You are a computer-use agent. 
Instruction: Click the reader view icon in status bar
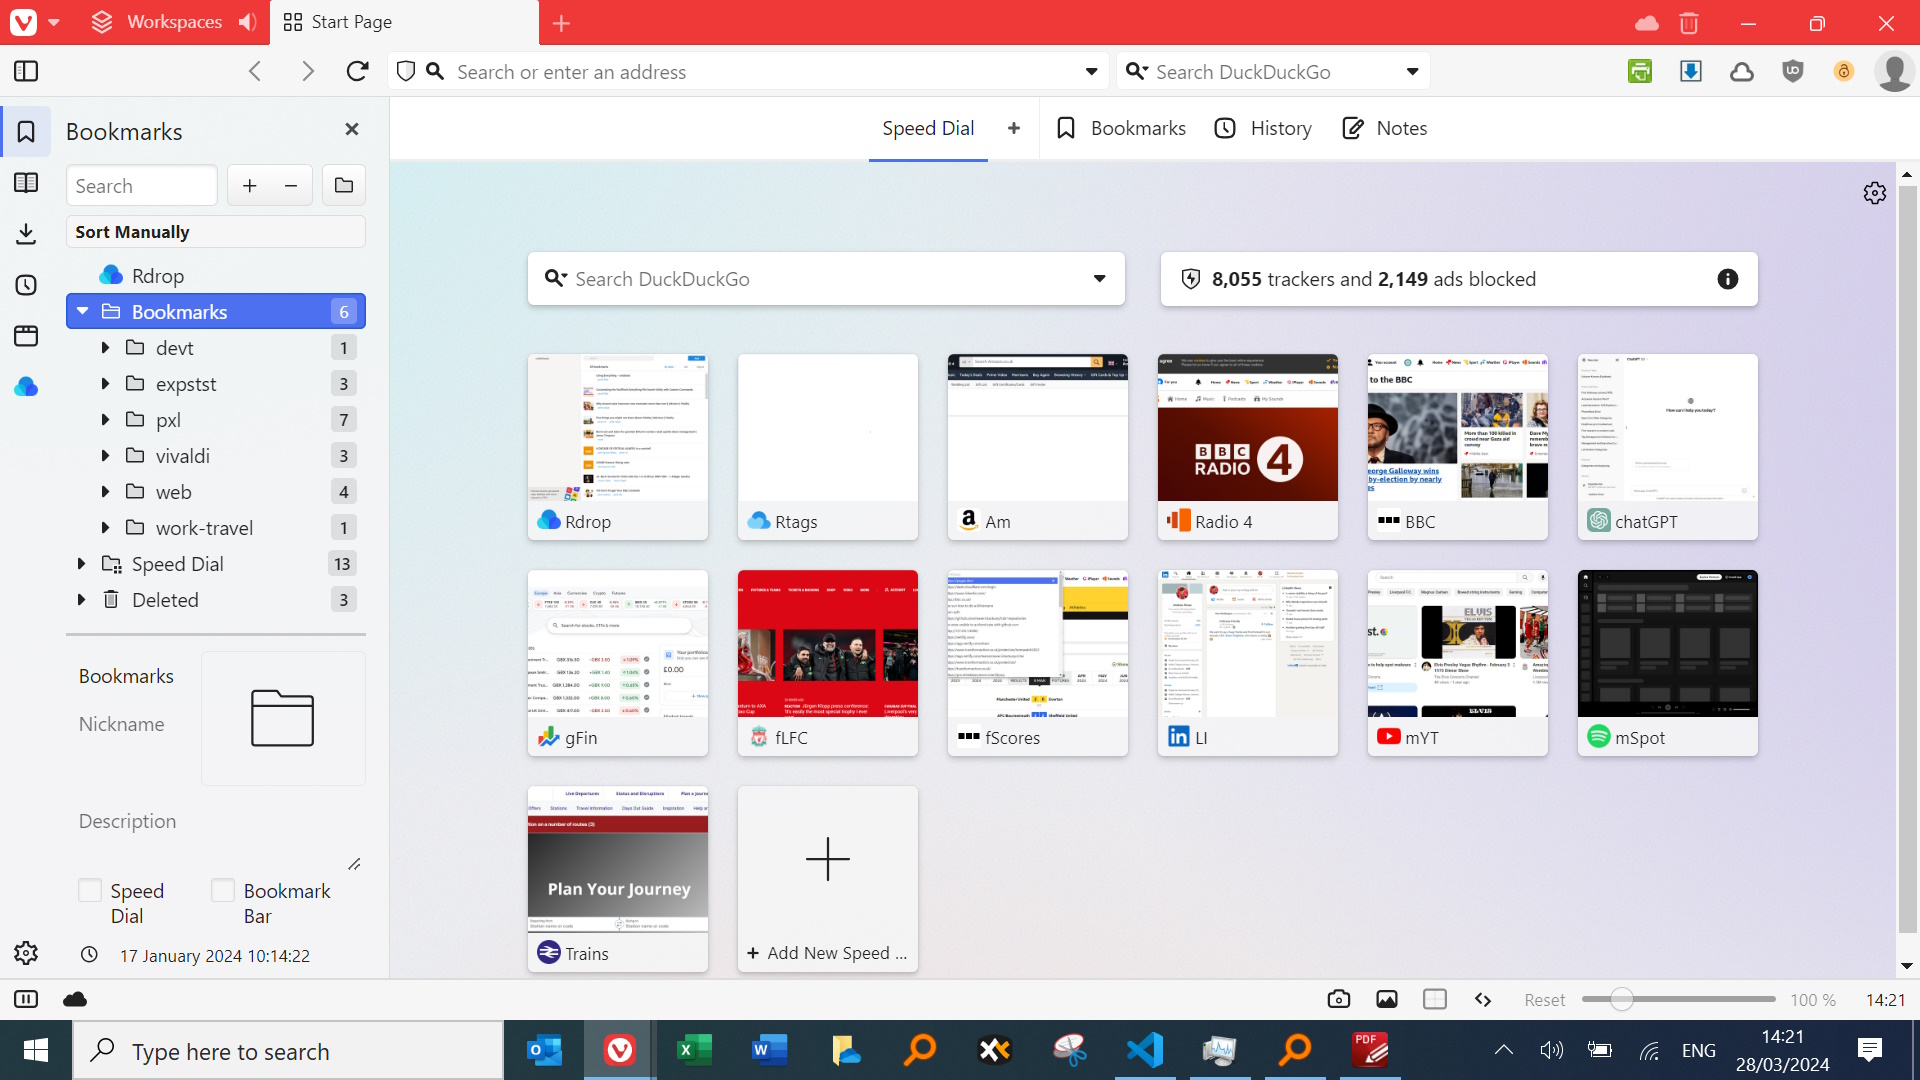click(1435, 1000)
